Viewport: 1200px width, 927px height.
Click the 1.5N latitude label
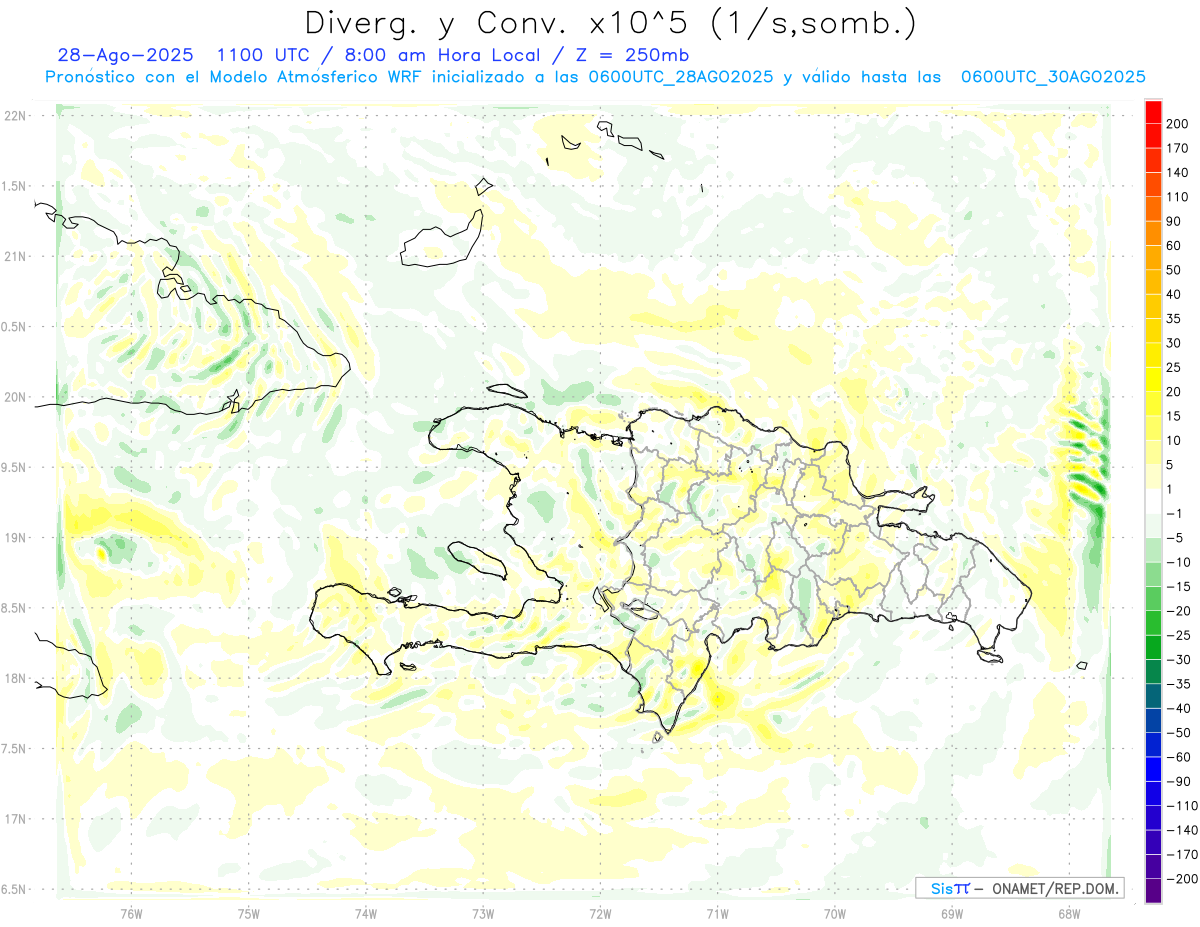click(x=14, y=186)
